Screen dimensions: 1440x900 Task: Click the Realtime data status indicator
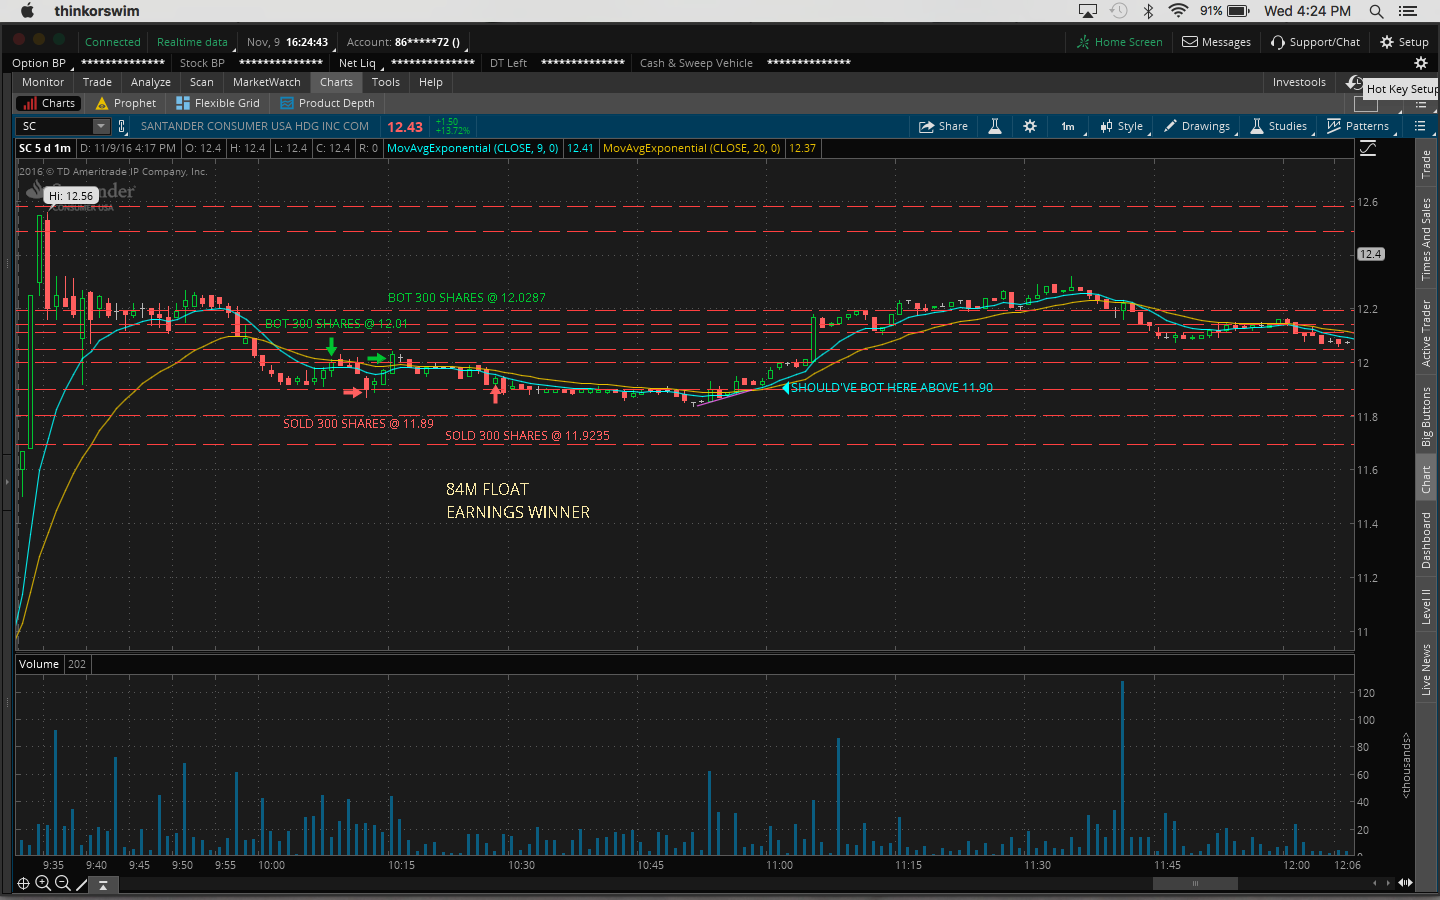point(192,42)
